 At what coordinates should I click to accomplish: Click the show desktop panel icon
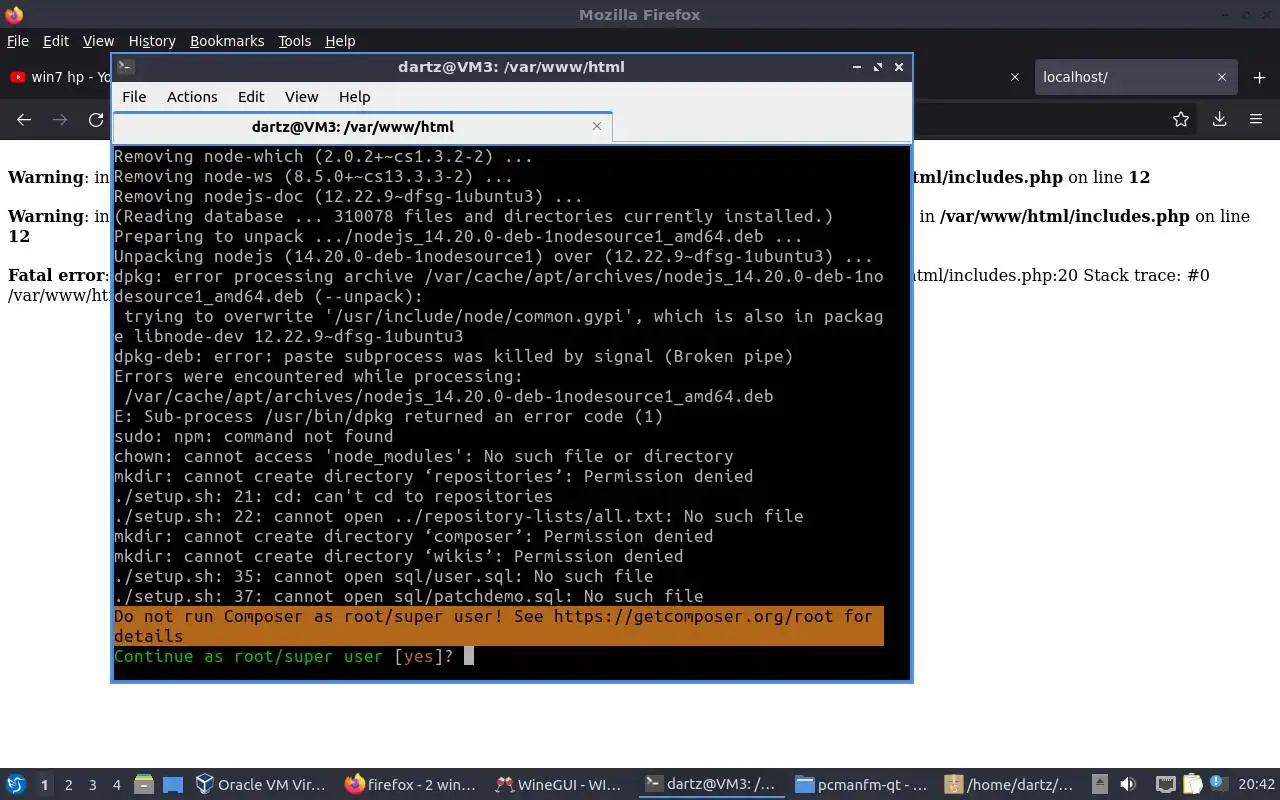click(x=173, y=785)
